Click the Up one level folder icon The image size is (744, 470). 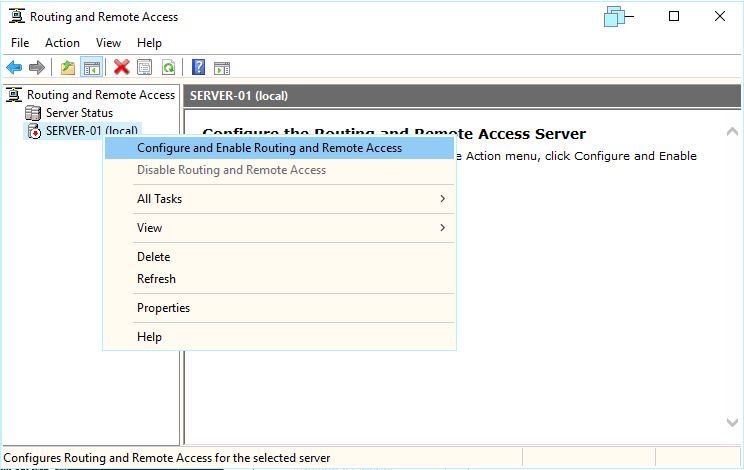pyautogui.click(x=67, y=67)
